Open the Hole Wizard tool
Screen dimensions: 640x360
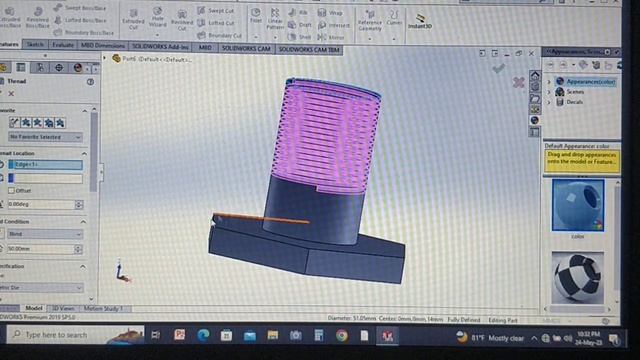pyautogui.click(x=158, y=16)
